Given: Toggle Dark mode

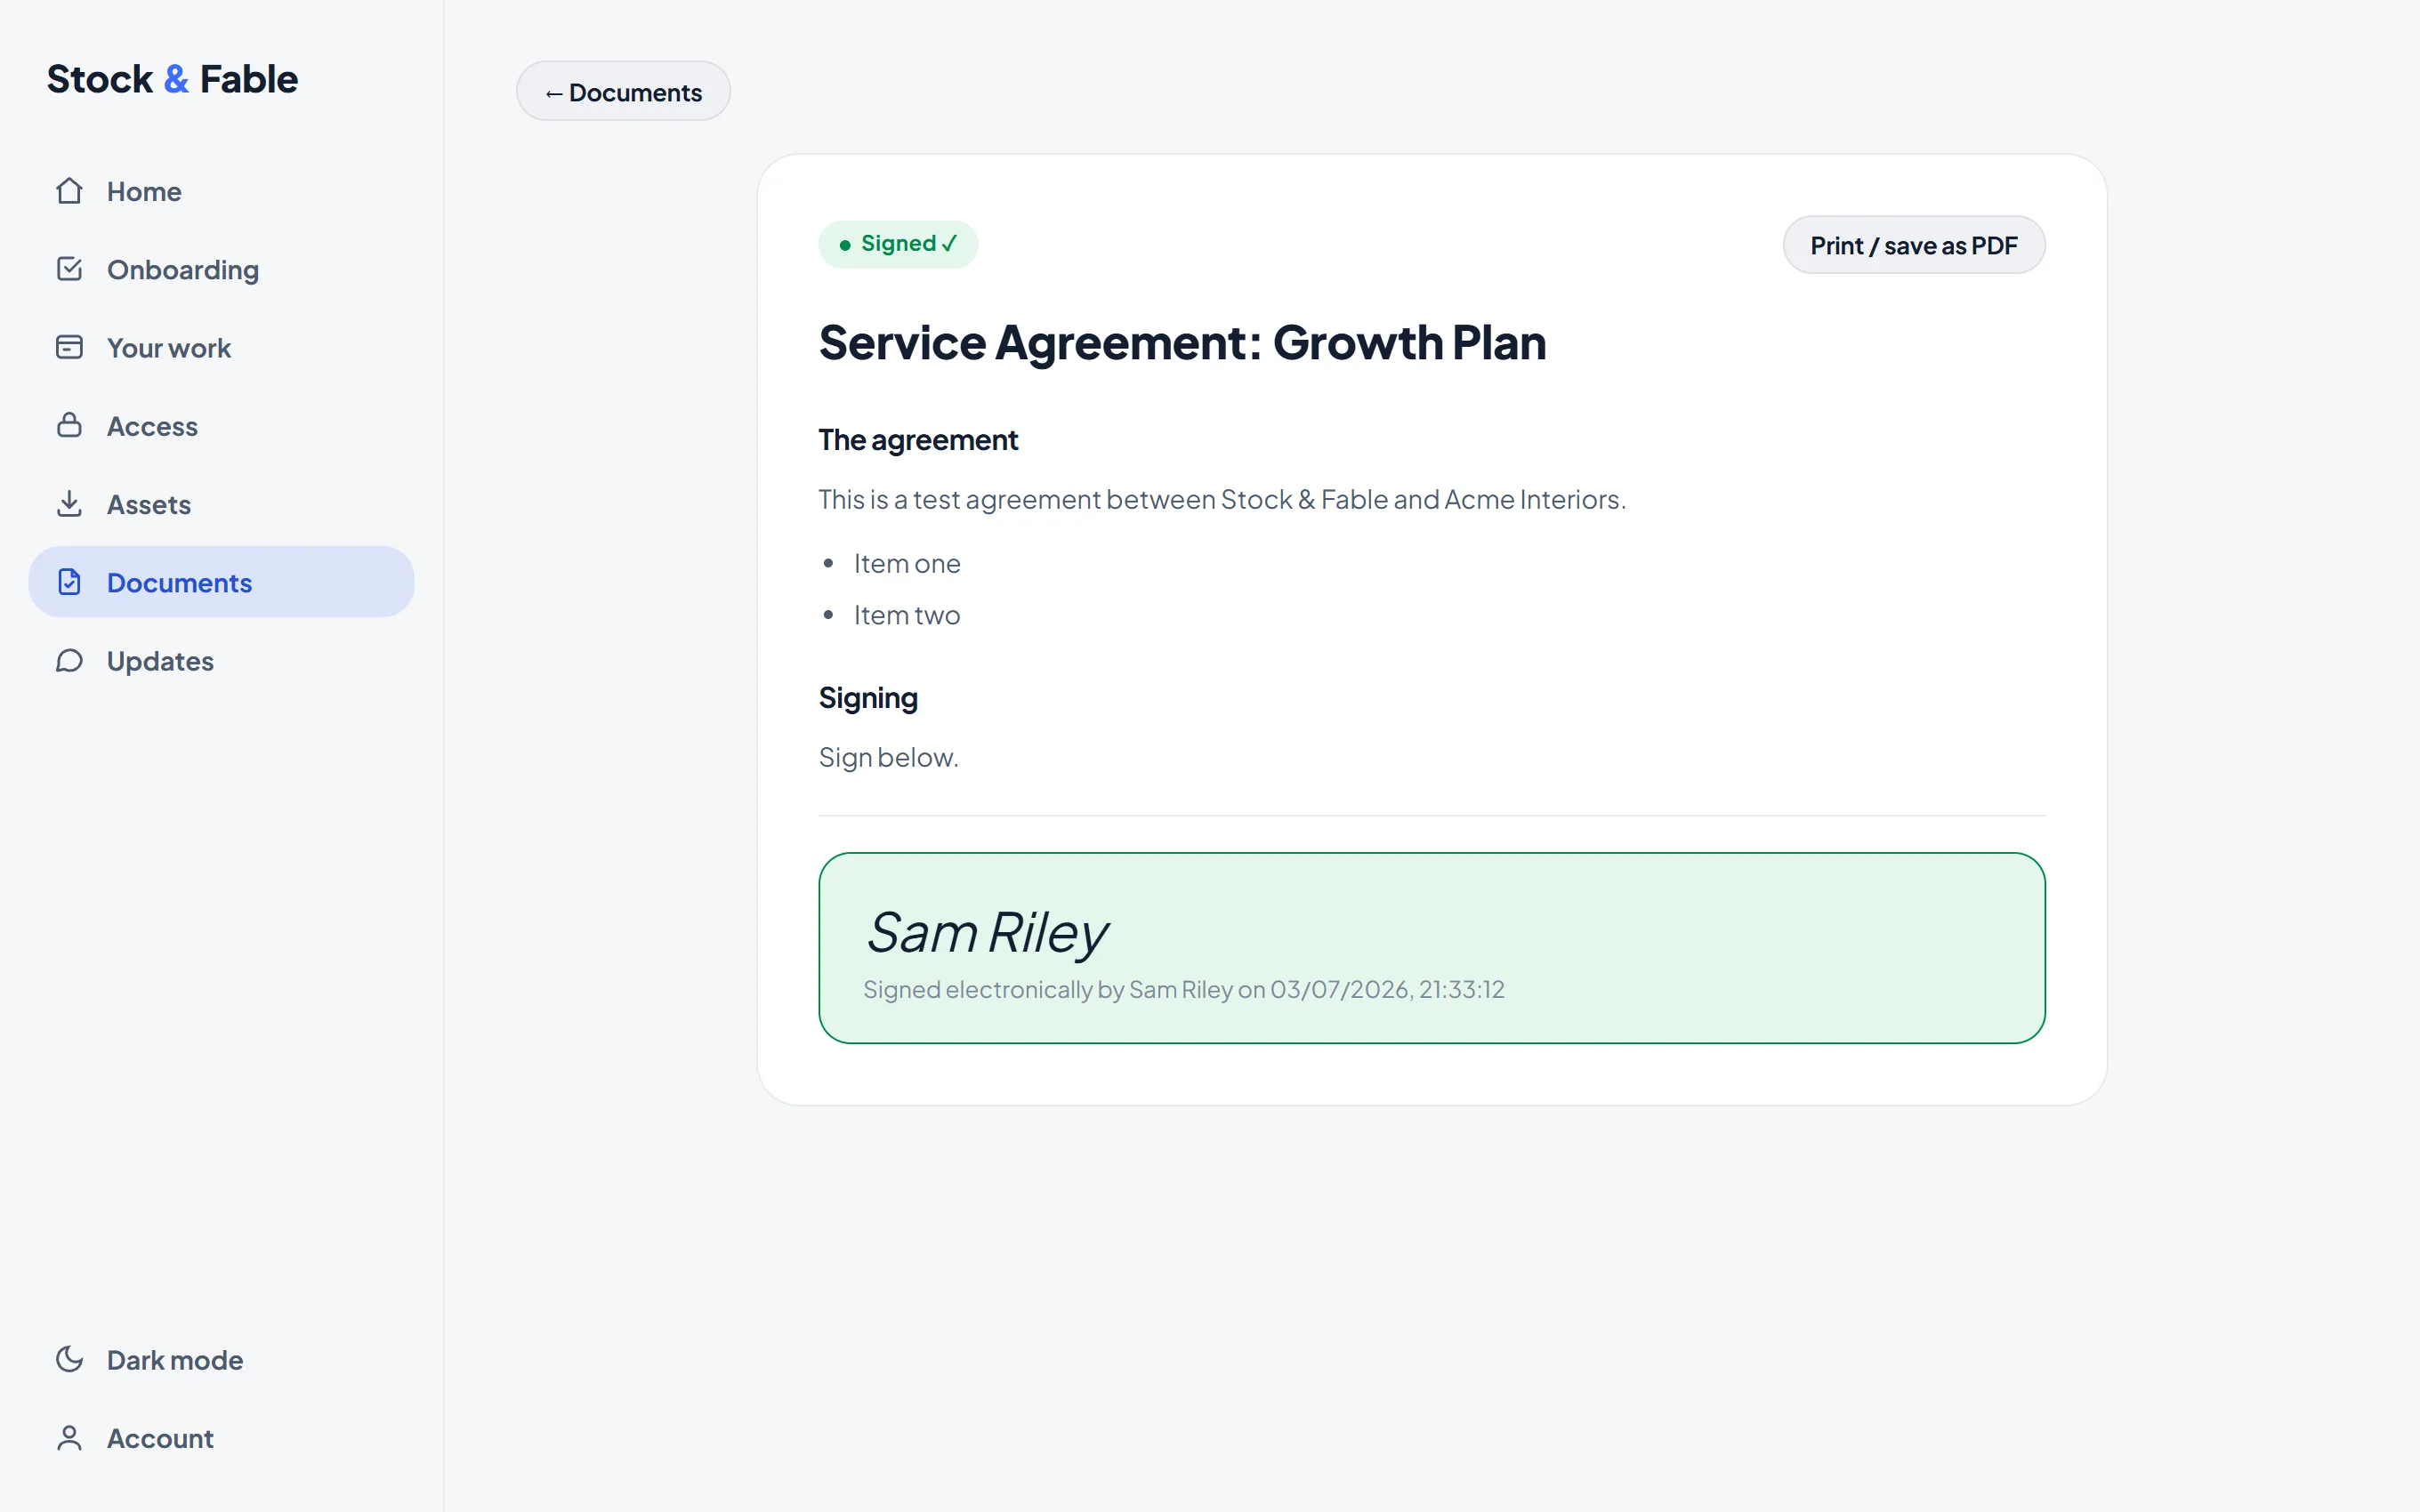Looking at the screenshot, I should click(x=221, y=1359).
